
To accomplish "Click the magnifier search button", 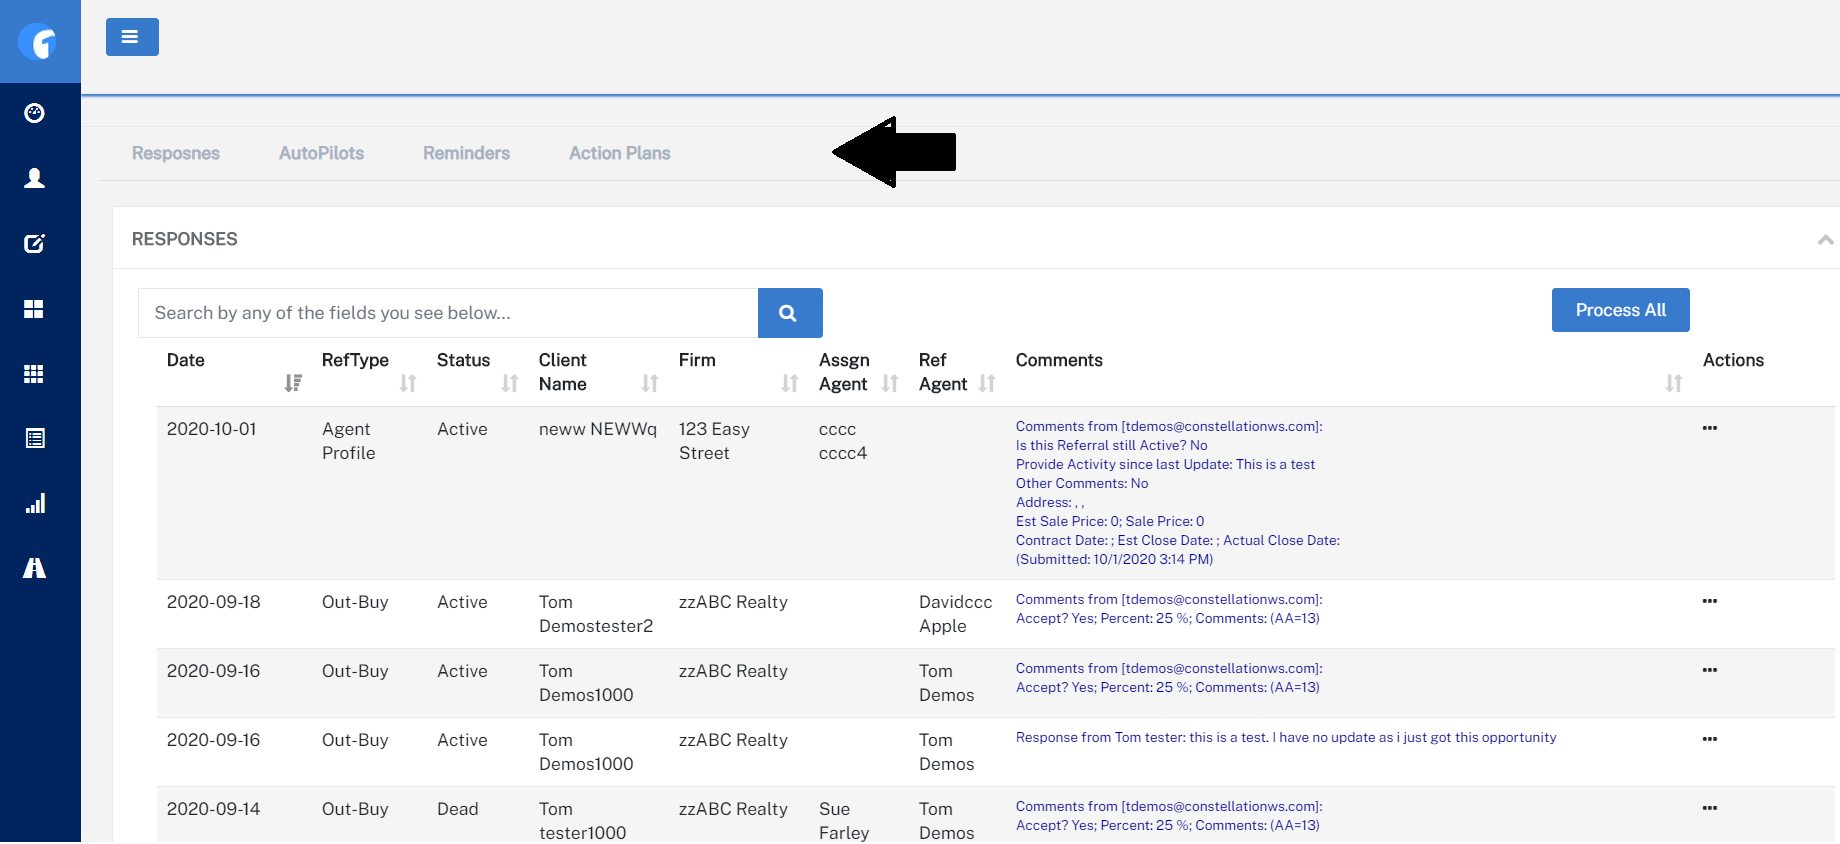I will (789, 313).
